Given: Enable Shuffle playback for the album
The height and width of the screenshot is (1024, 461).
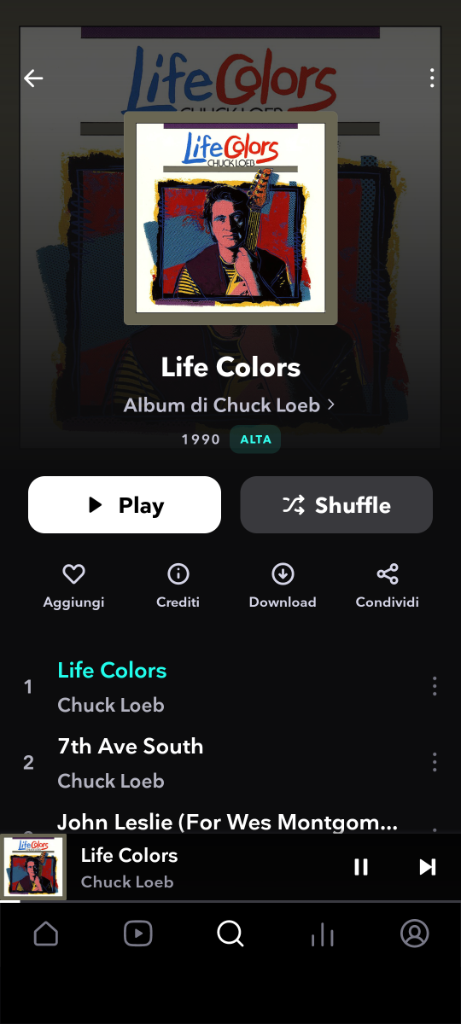Looking at the screenshot, I should click(337, 505).
